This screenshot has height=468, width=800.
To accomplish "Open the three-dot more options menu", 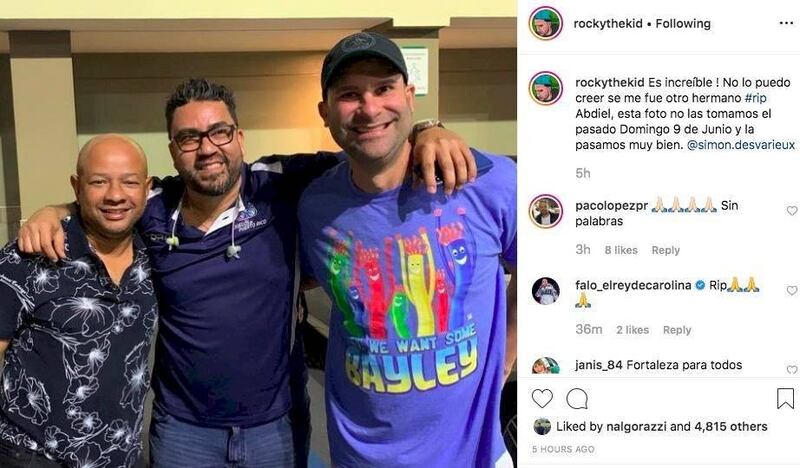I will 786,23.
